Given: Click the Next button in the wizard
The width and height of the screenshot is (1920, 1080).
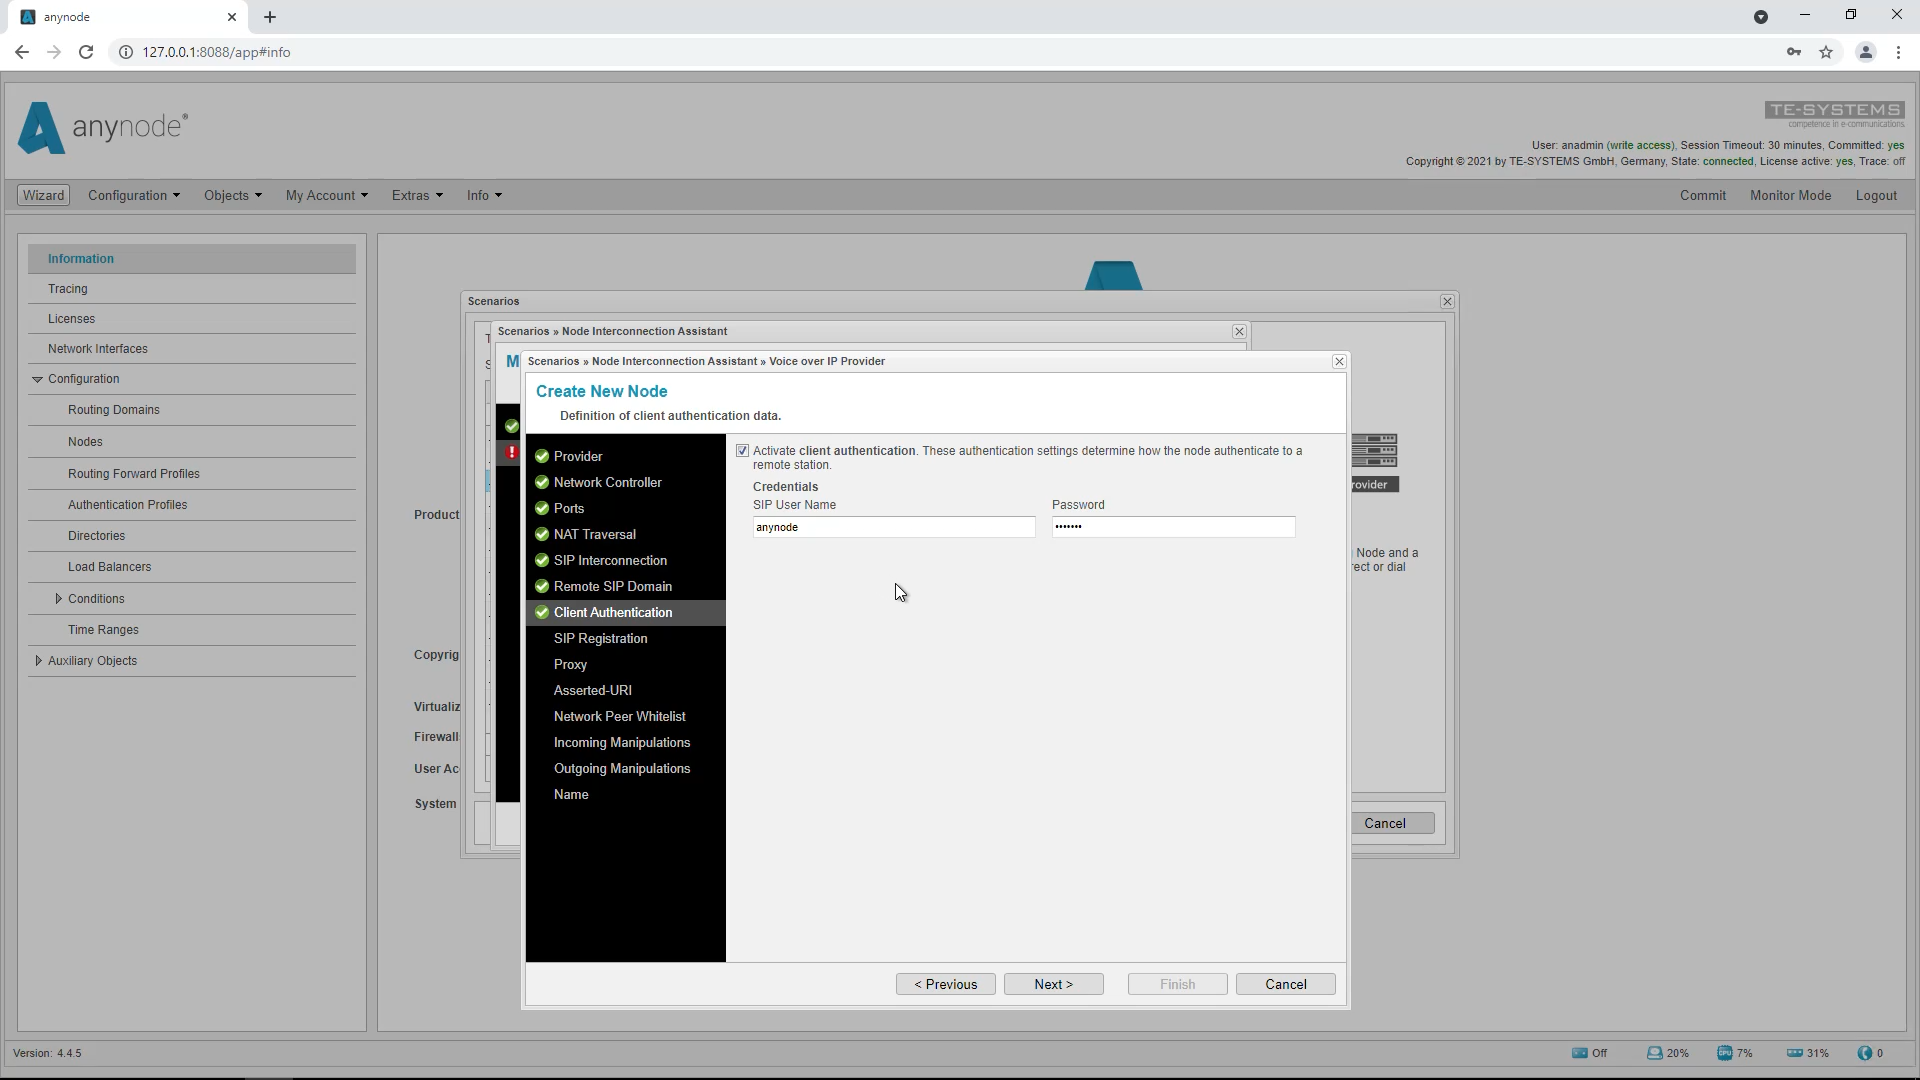Looking at the screenshot, I should 1053,984.
